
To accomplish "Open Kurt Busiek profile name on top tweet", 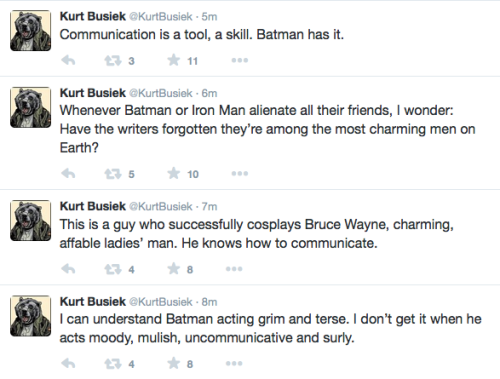I will 93,16.
